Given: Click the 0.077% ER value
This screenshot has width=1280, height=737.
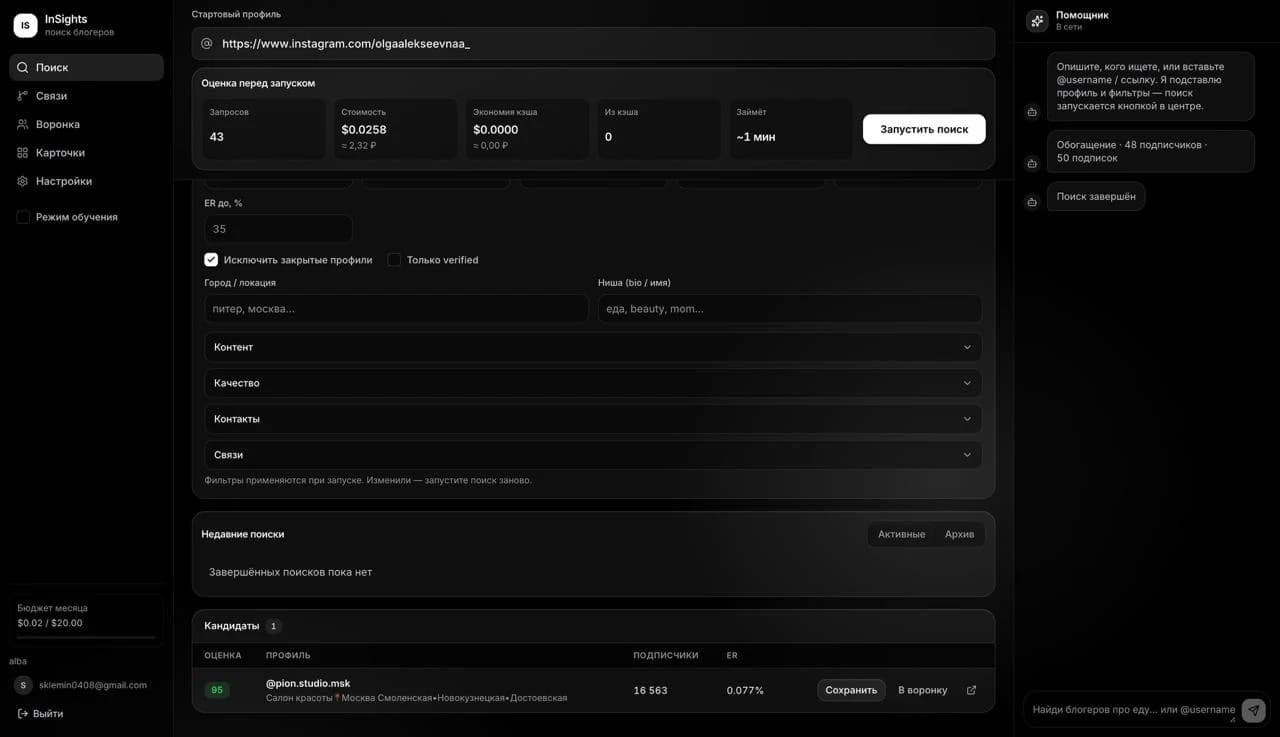Looking at the screenshot, I should (745, 690).
